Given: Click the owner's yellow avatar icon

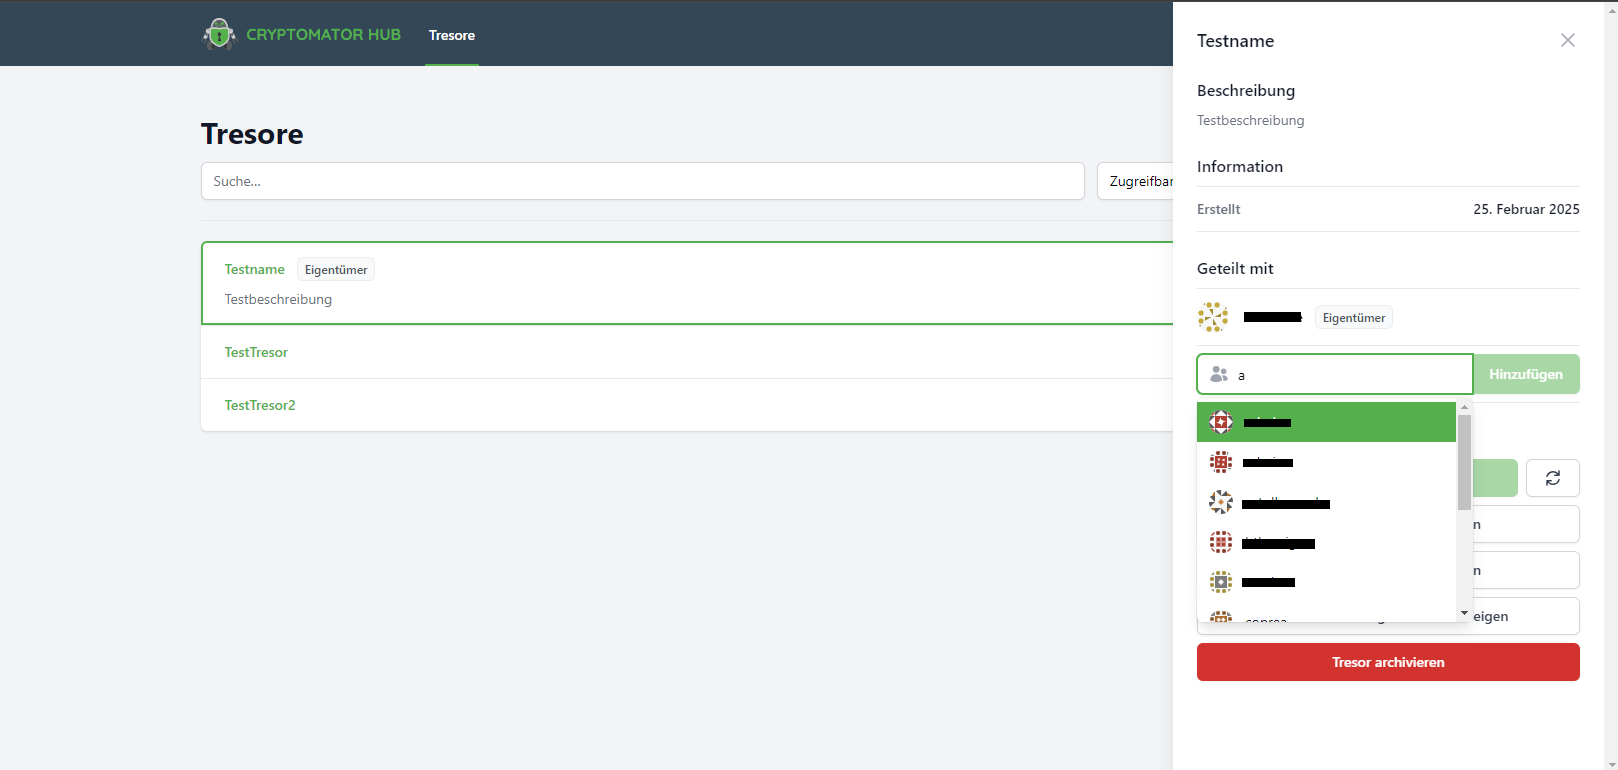Looking at the screenshot, I should pyautogui.click(x=1213, y=317).
